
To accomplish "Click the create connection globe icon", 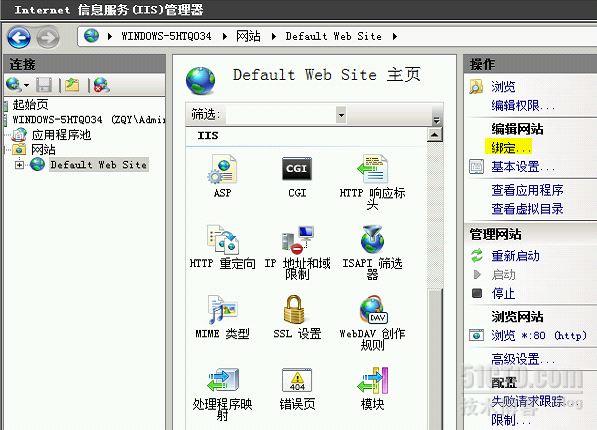I will pos(14,85).
